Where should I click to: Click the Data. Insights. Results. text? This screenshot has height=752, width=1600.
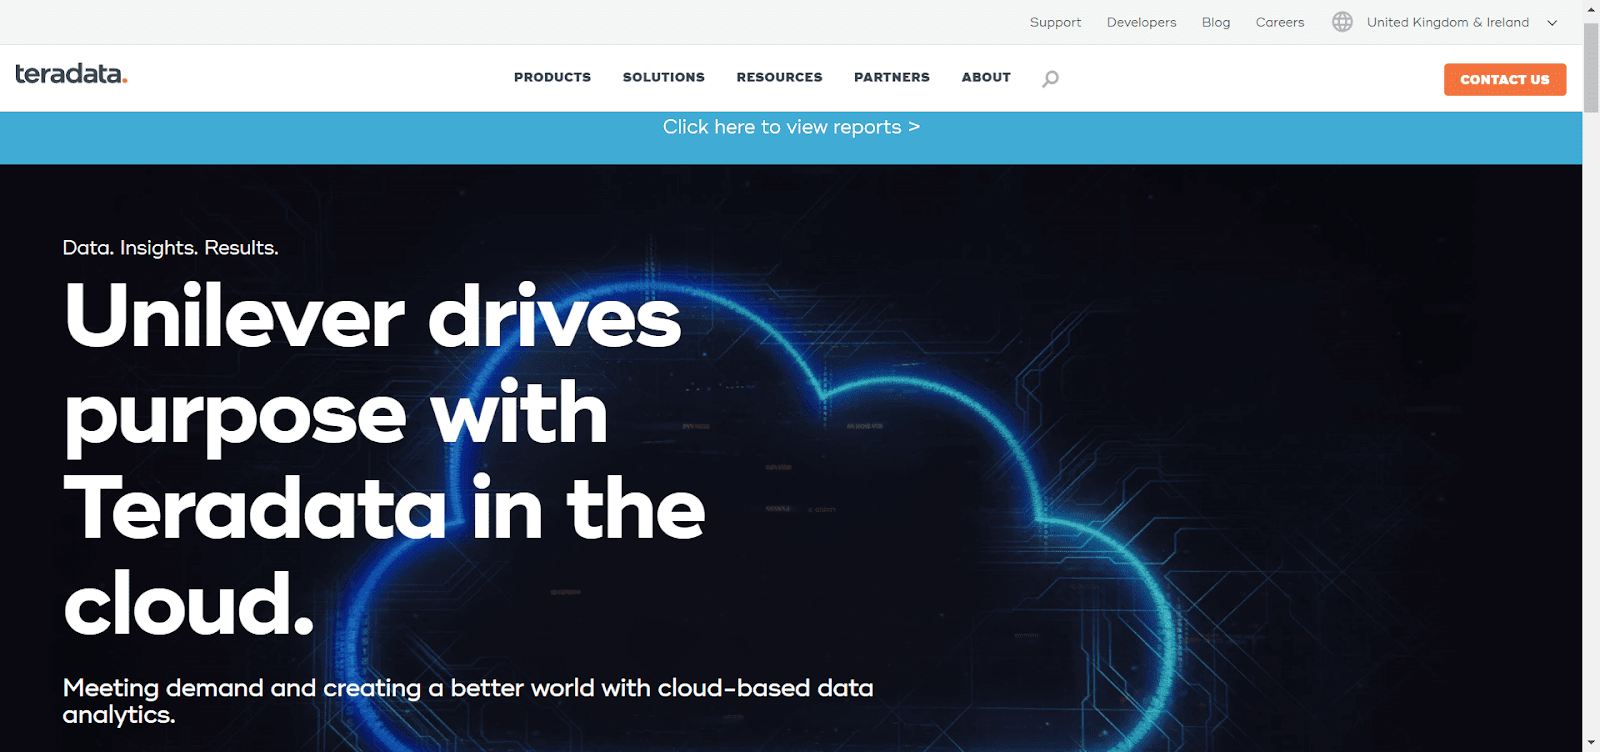click(x=170, y=248)
